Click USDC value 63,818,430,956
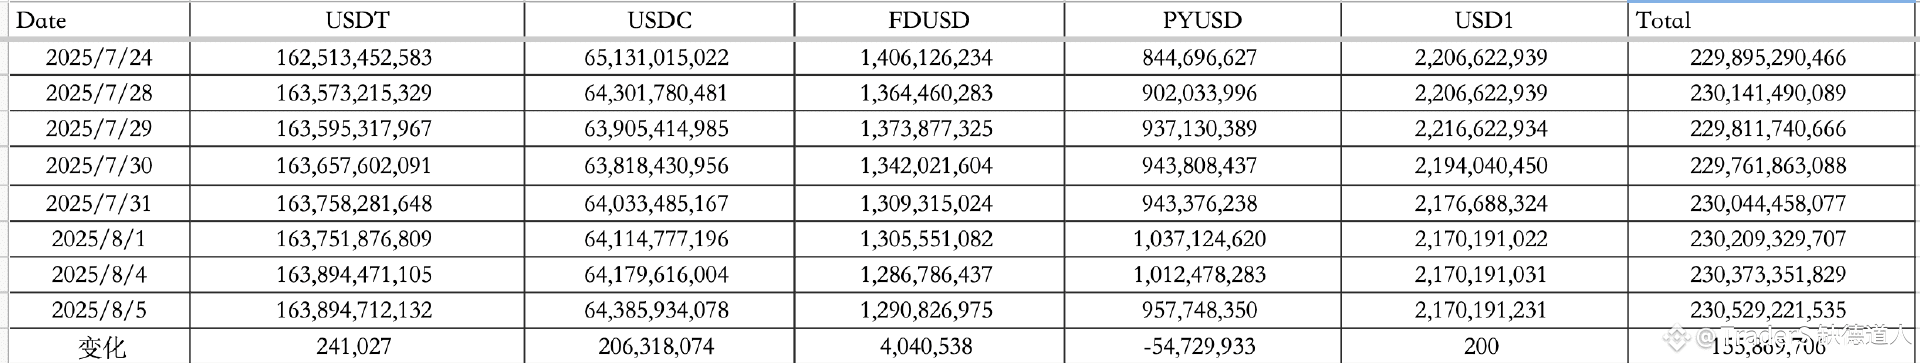1920x363 pixels. (x=659, y=166)
